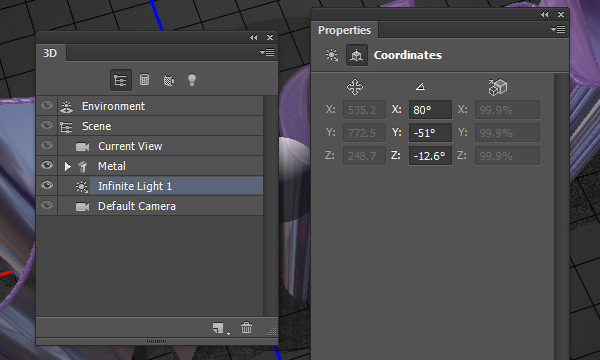Filter 3D panel by materials
600x360 pixels.
click(x=168, y=80)
